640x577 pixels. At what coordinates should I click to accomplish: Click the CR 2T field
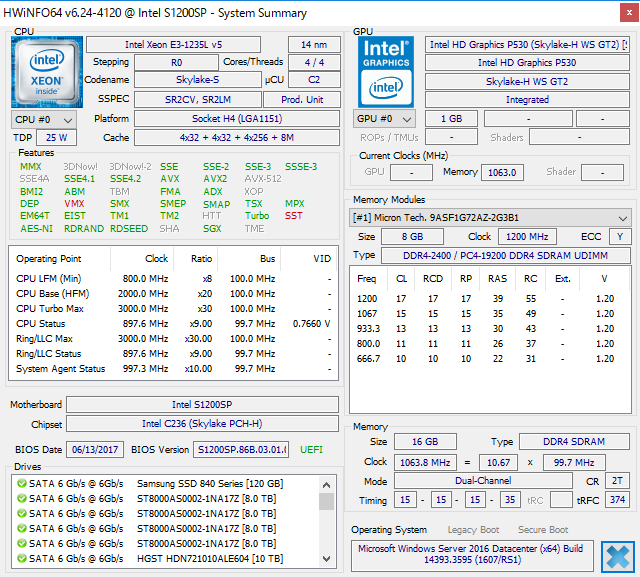617,481
